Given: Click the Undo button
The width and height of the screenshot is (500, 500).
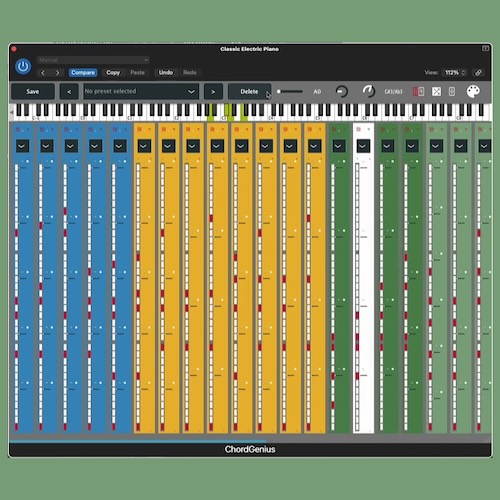Looking at the screenshot, I should [166, 73].
